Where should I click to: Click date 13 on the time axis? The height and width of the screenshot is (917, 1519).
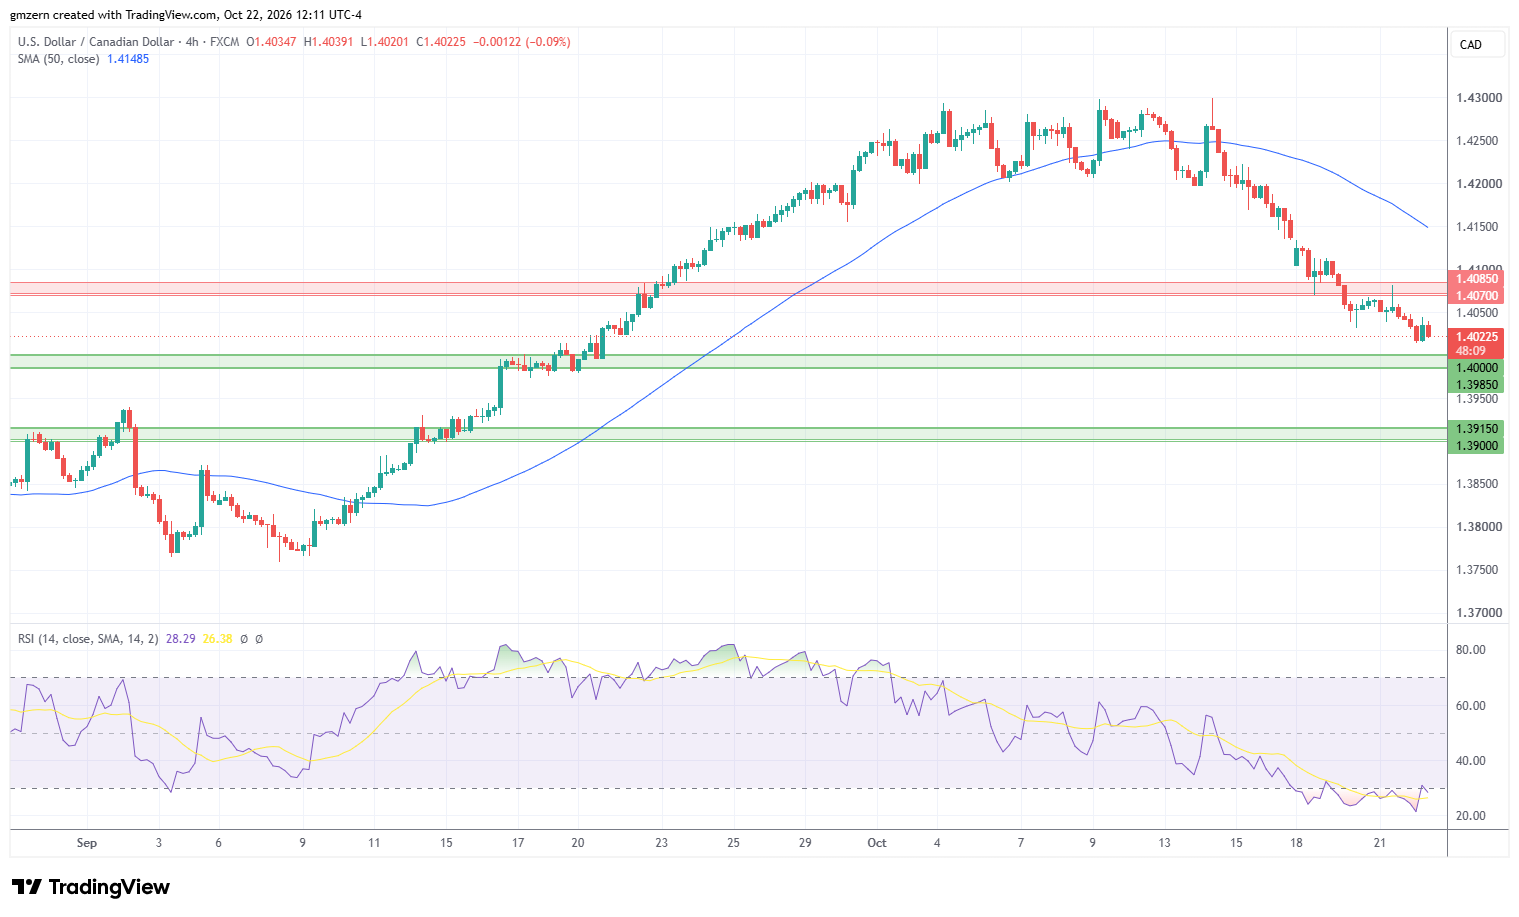click(x=1164, y=843)
